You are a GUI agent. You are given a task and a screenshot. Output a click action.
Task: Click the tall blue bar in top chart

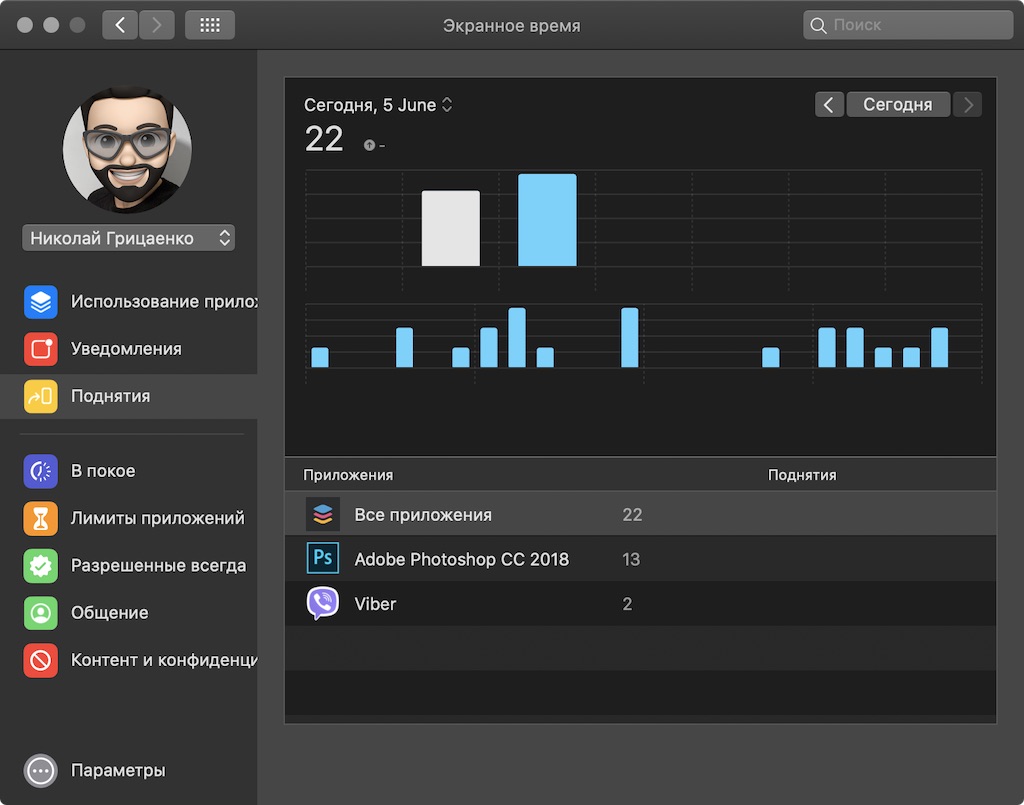tap(547, 219)
